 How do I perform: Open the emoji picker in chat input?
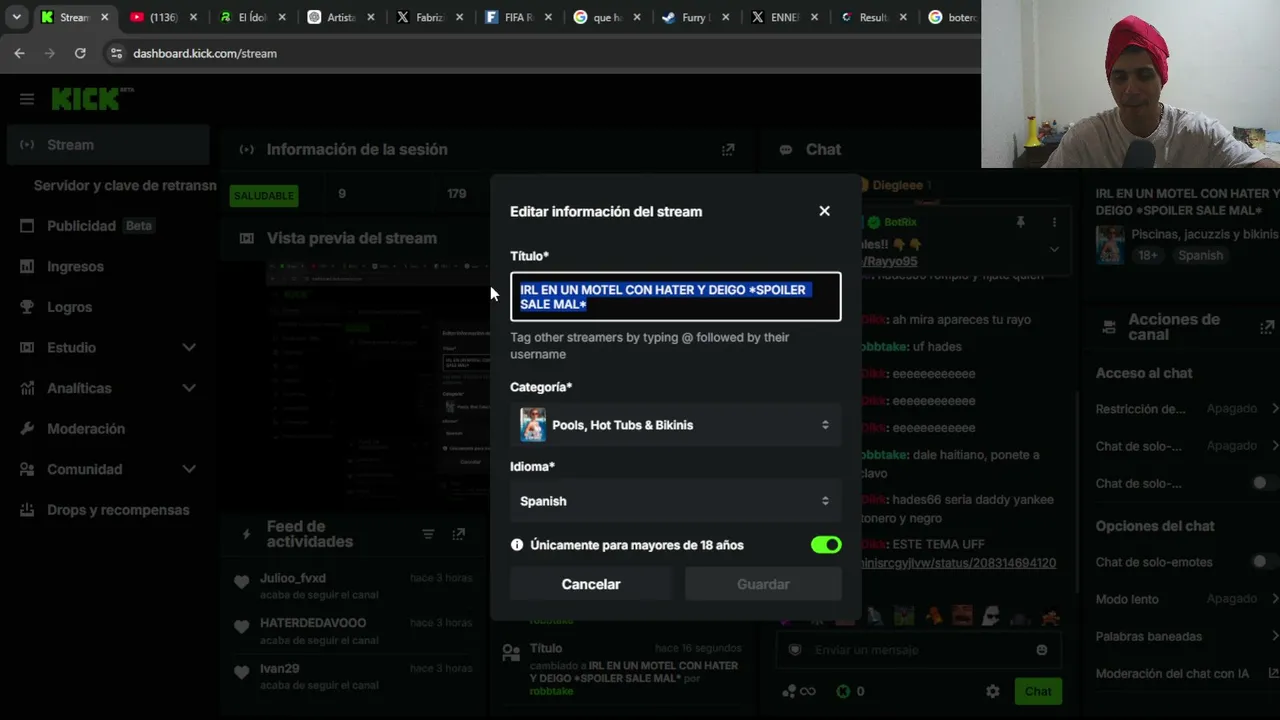click(1042, 650)
